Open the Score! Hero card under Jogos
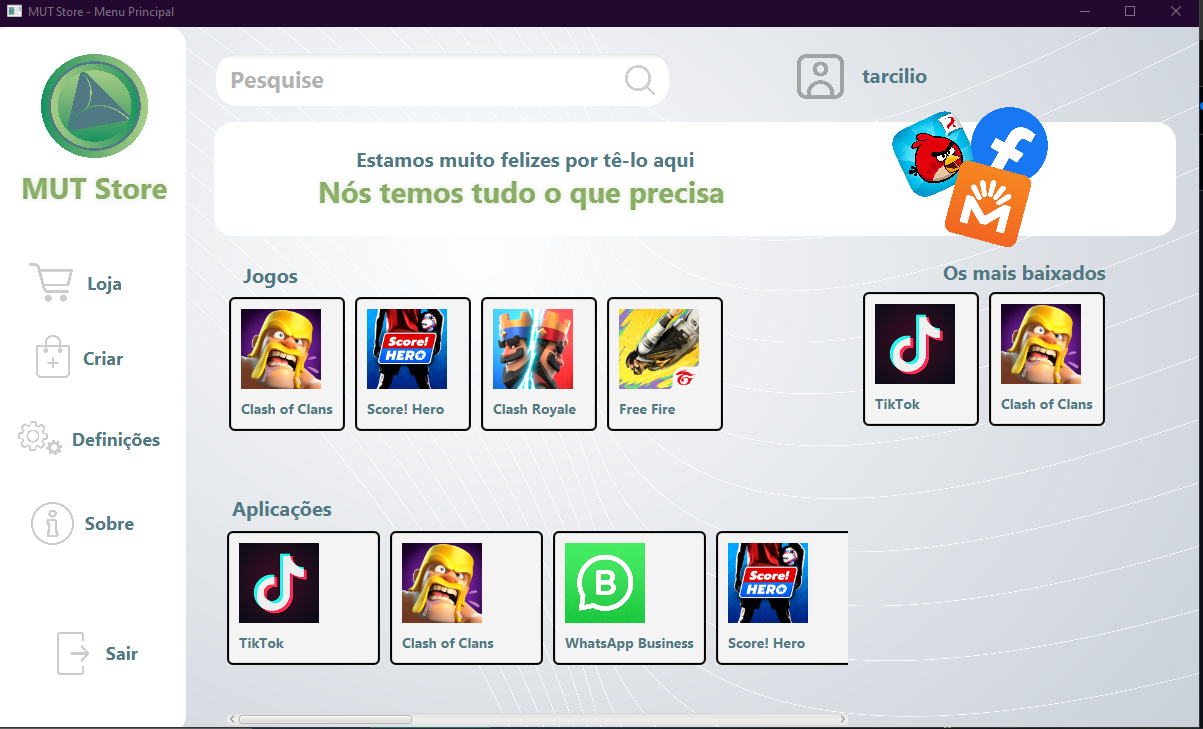 coord(413,364)
